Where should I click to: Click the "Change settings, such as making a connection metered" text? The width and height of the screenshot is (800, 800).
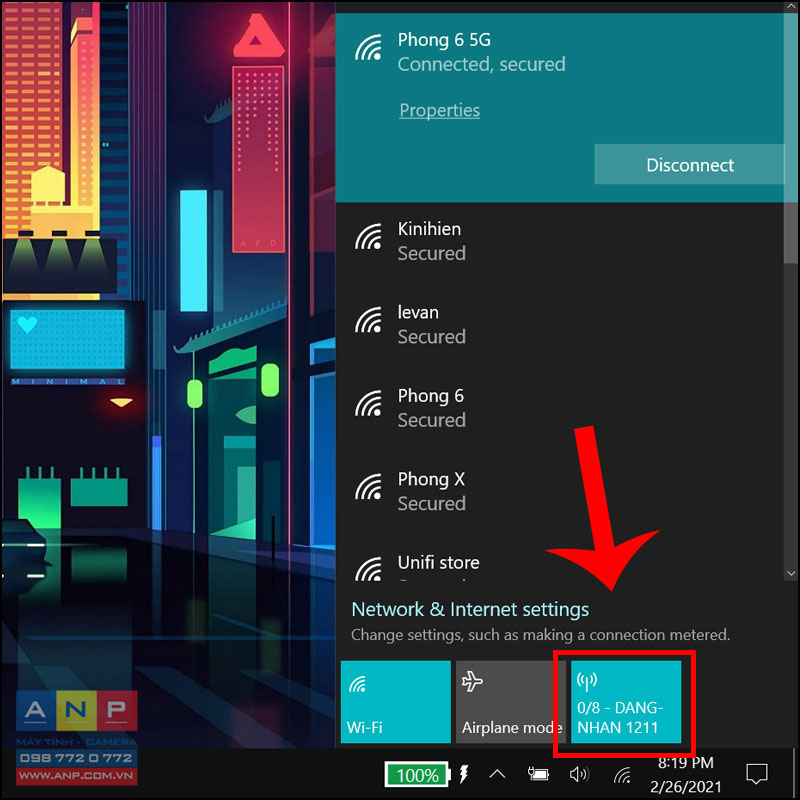coord(540,635)
